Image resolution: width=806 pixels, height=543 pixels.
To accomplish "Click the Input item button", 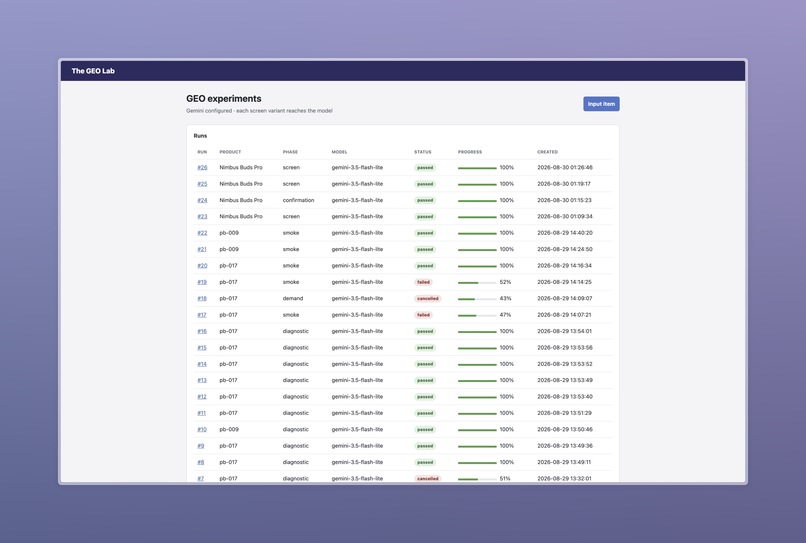I will click(601, 104).
